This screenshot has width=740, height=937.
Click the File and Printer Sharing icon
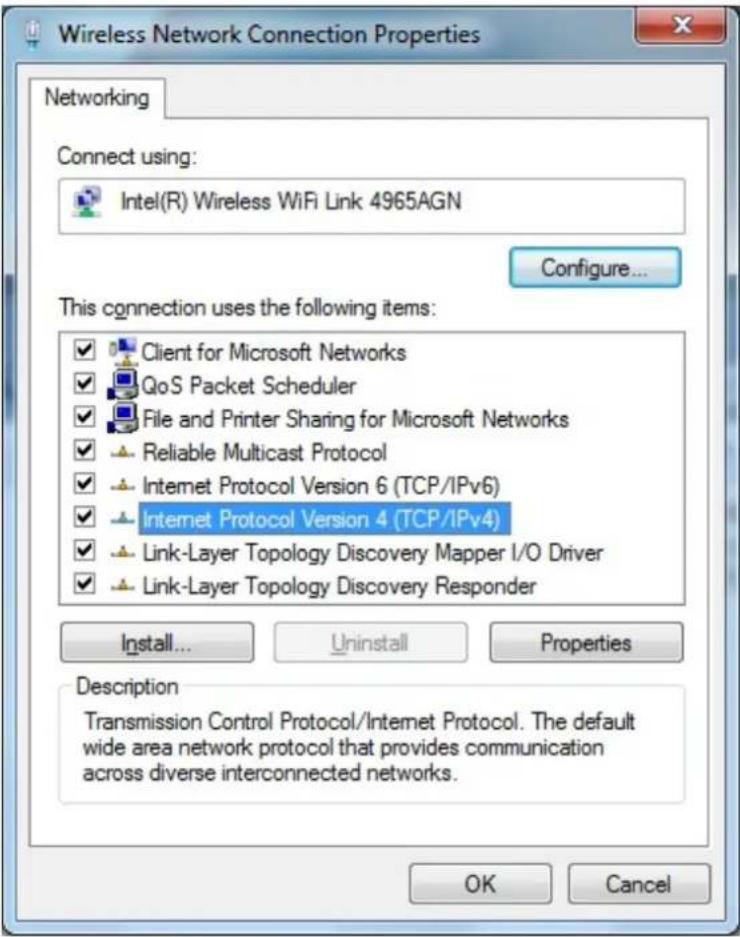123,418
